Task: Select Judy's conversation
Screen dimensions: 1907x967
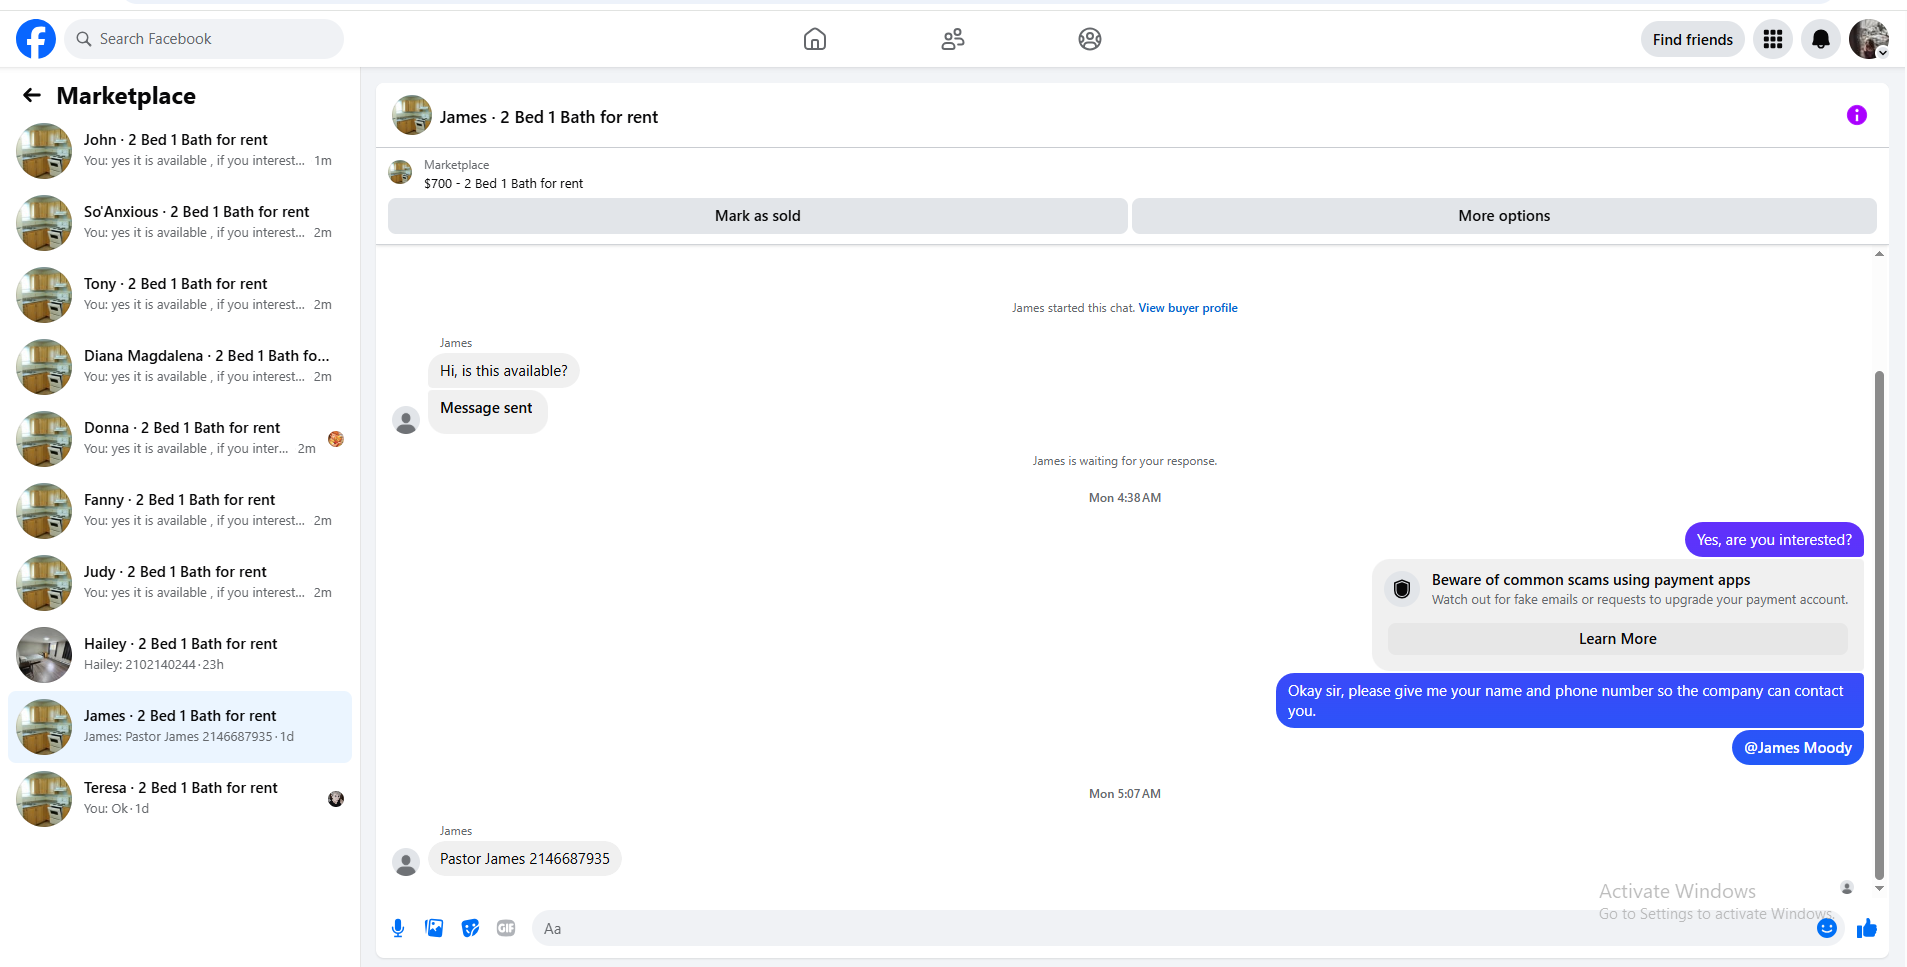Action: [x=180, y=583]
